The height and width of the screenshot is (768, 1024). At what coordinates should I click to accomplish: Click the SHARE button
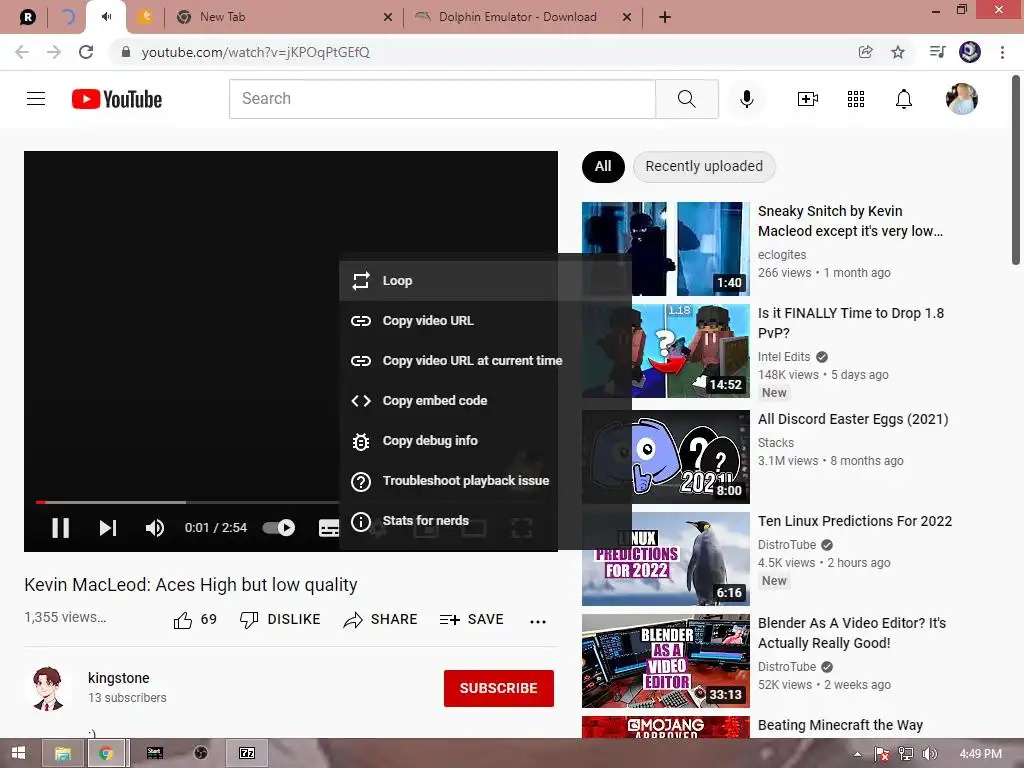point(380,620)
